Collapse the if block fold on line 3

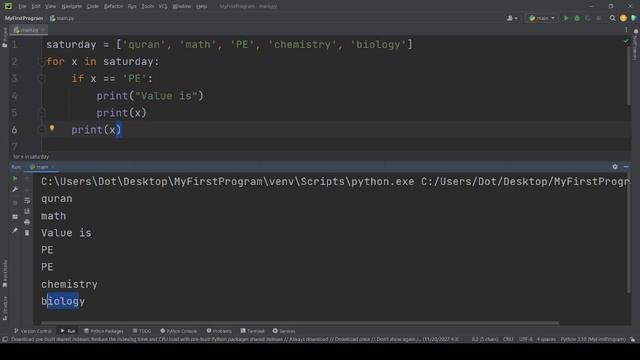tap(41, 78)
